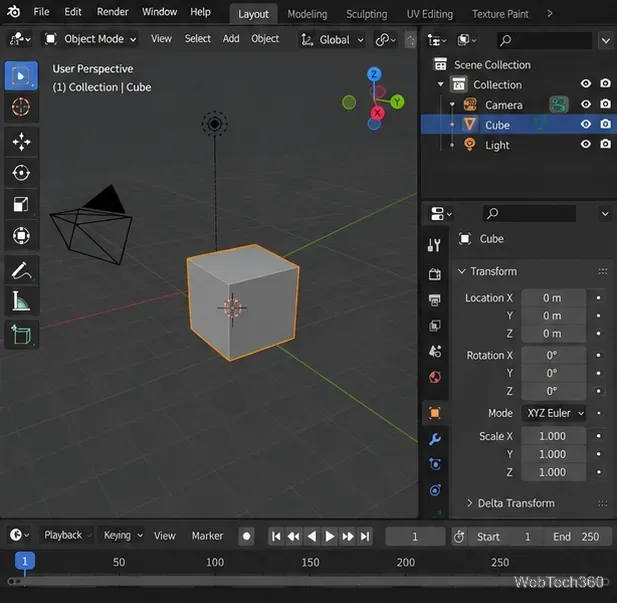617x603 pixels.
Task: Click the X axis on navigation gizmo
Action: pyautogui.click(x=377, y=113)
